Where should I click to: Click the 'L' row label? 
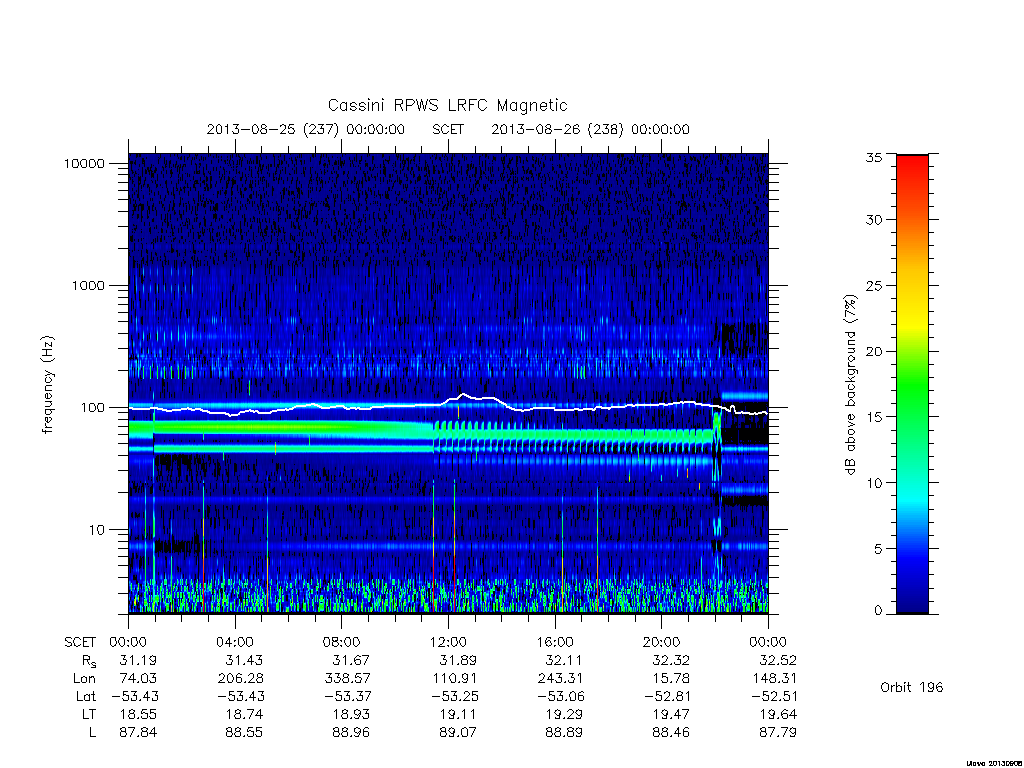tap(93, 733)
